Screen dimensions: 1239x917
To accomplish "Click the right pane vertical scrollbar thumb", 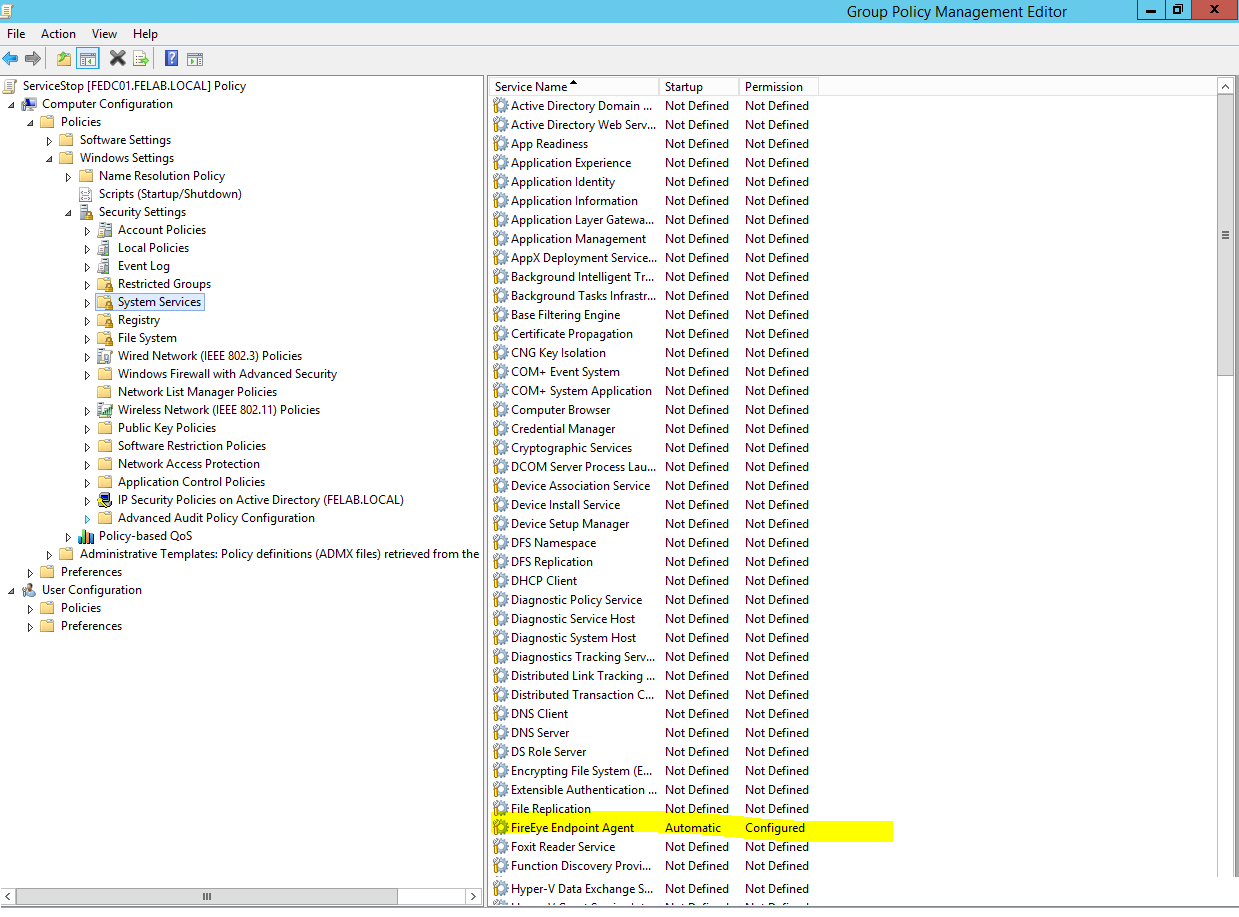I will point(1225,236).
